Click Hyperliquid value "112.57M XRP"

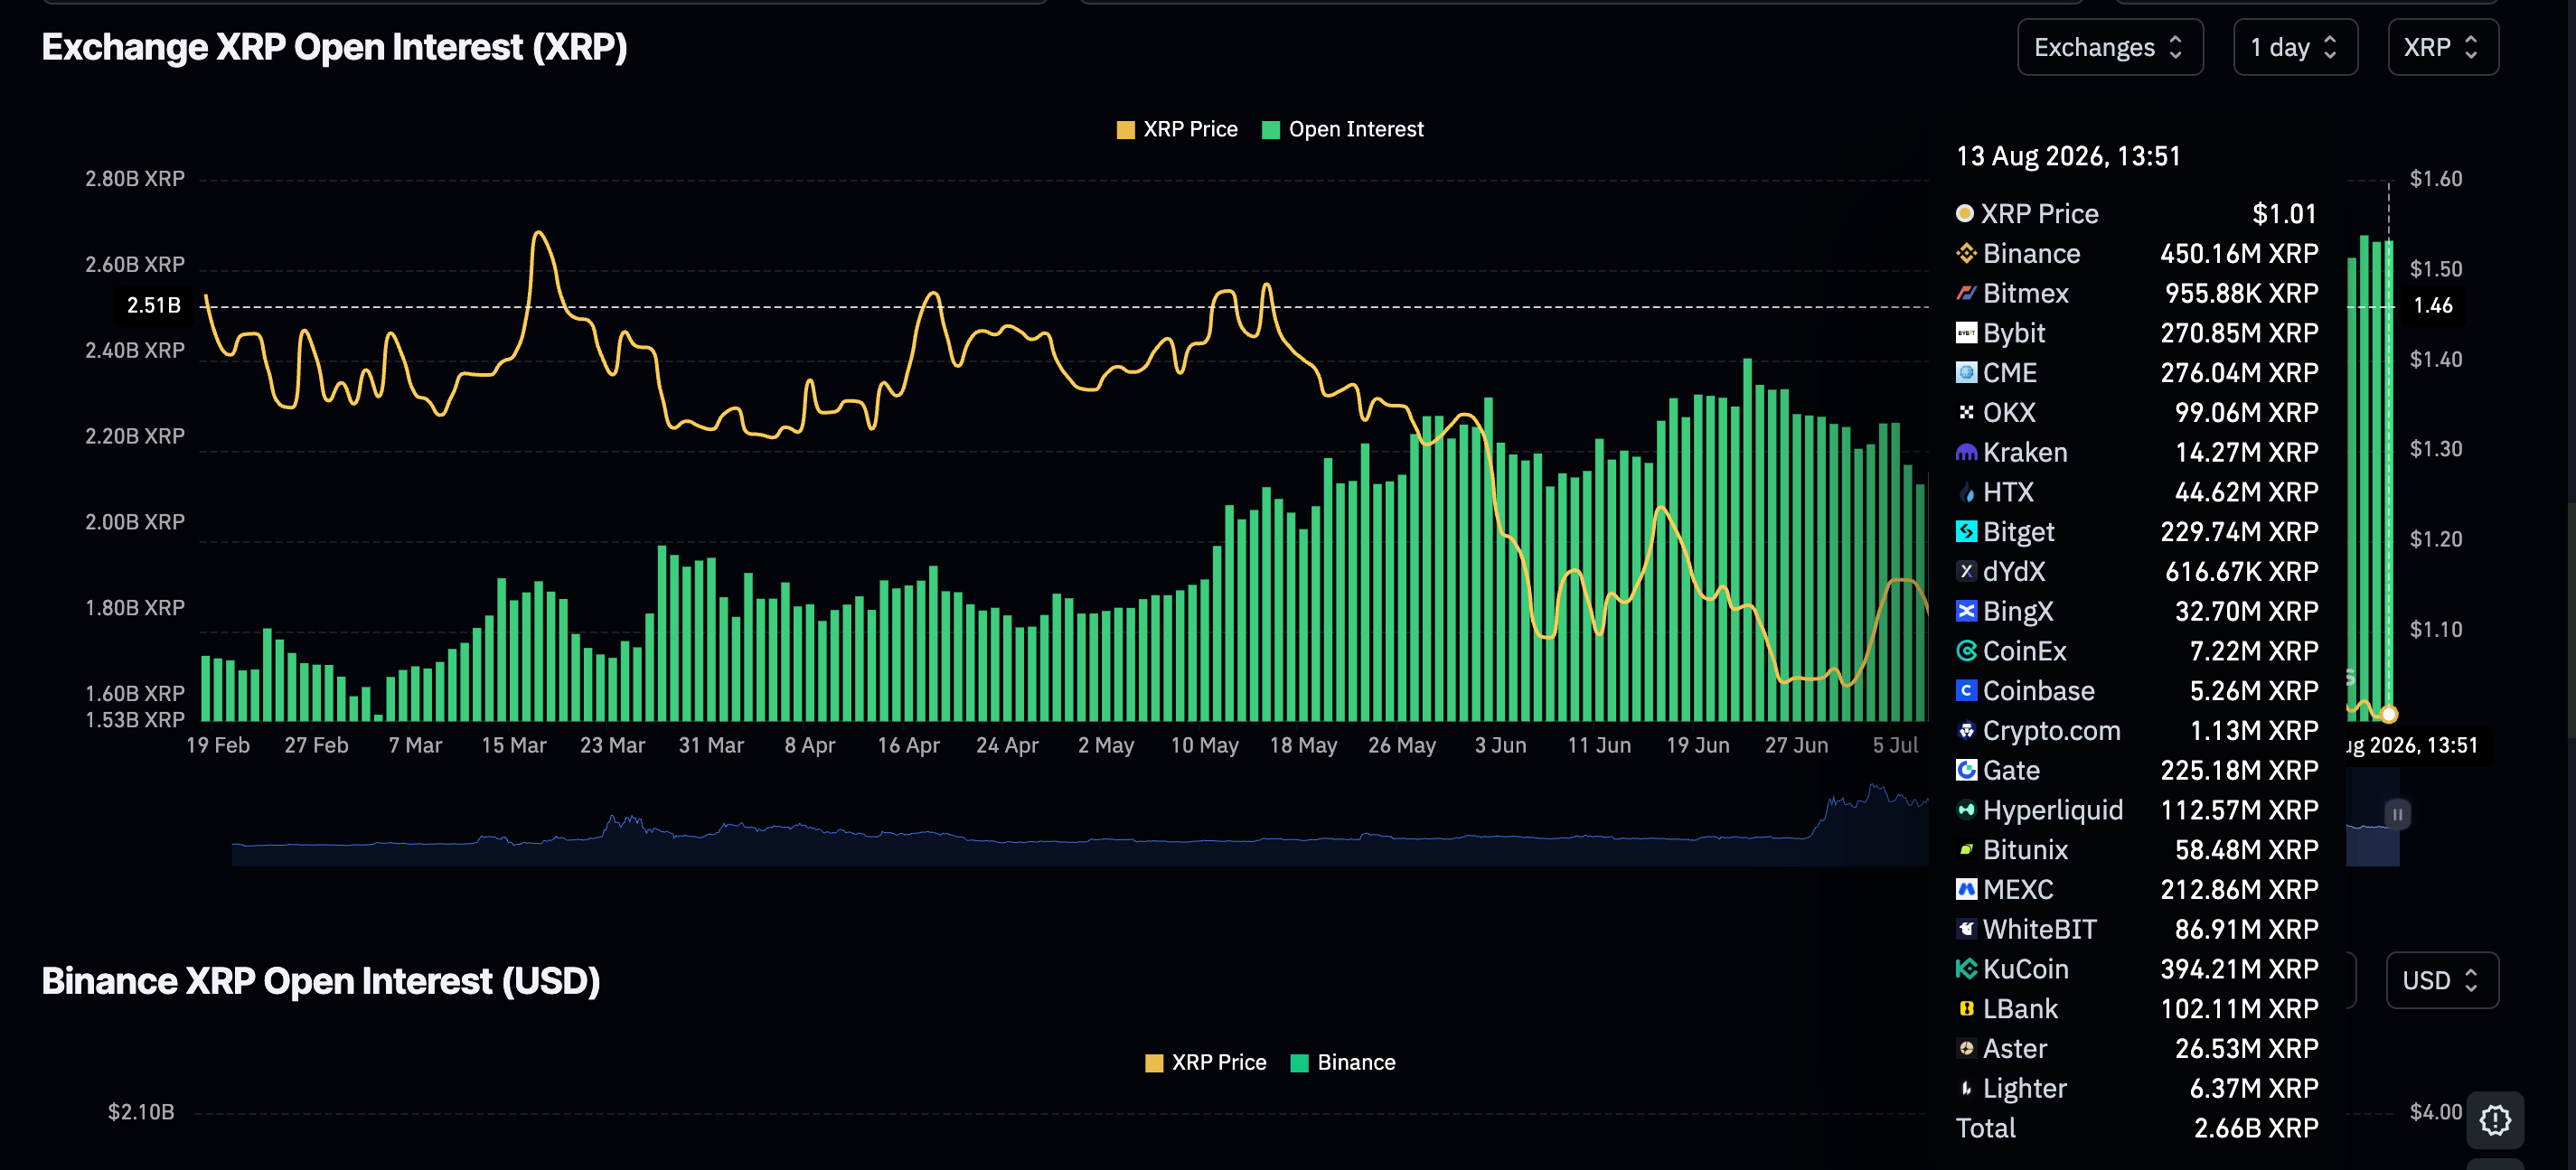2239,810
